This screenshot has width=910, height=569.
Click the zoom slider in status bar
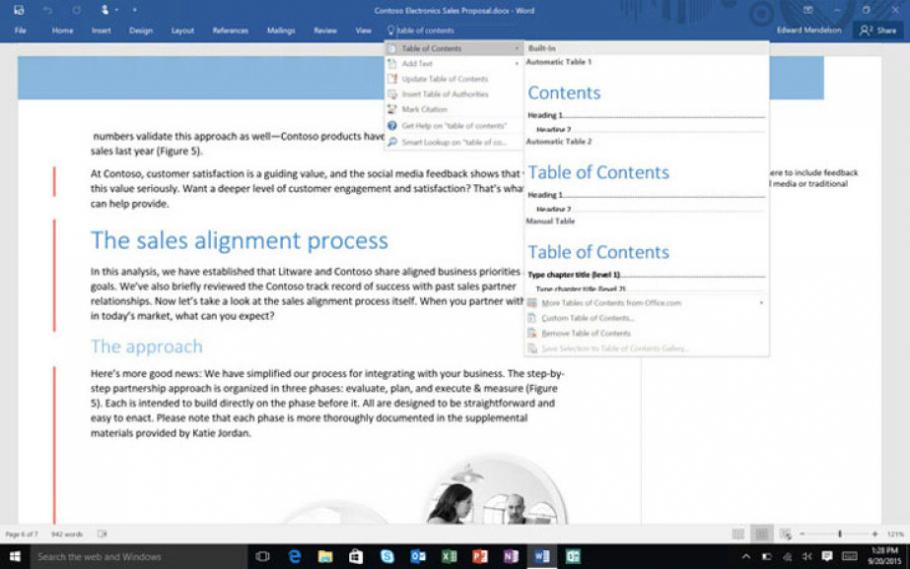click(839, 534)
